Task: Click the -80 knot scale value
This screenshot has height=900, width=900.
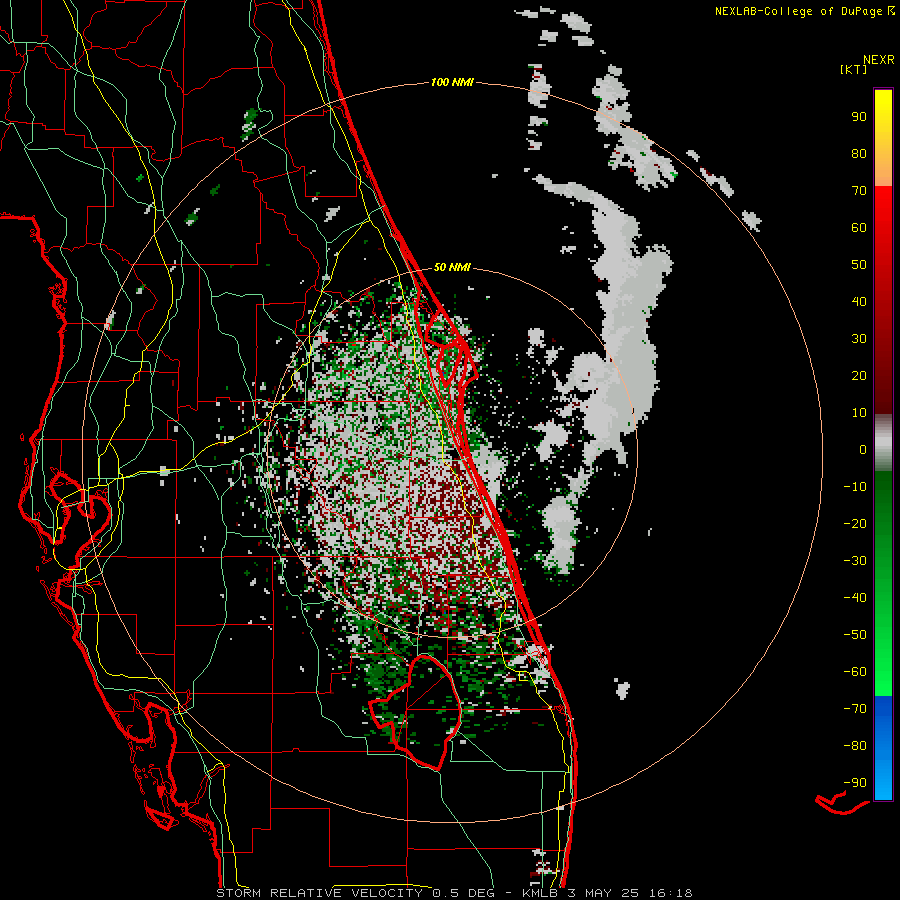Action: [855, 746]
